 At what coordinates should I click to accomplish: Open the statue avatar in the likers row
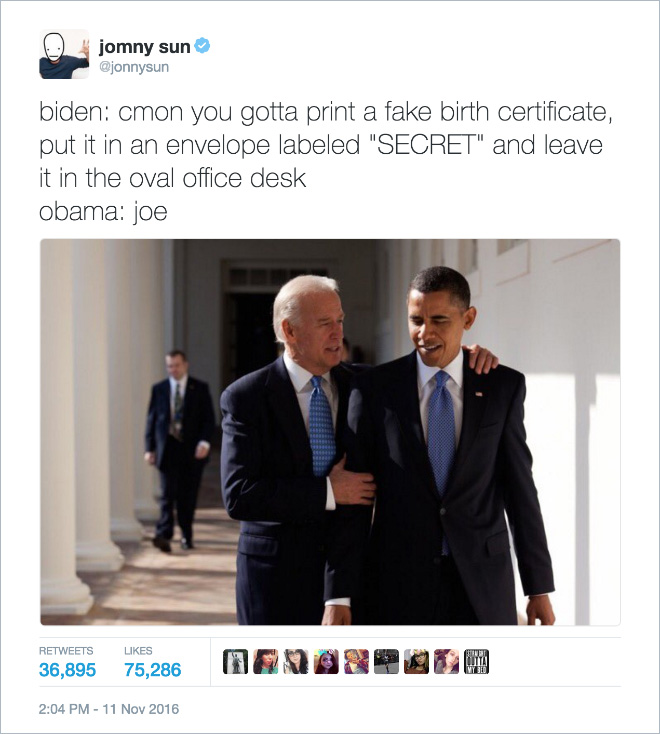click(x=235, y=661)
